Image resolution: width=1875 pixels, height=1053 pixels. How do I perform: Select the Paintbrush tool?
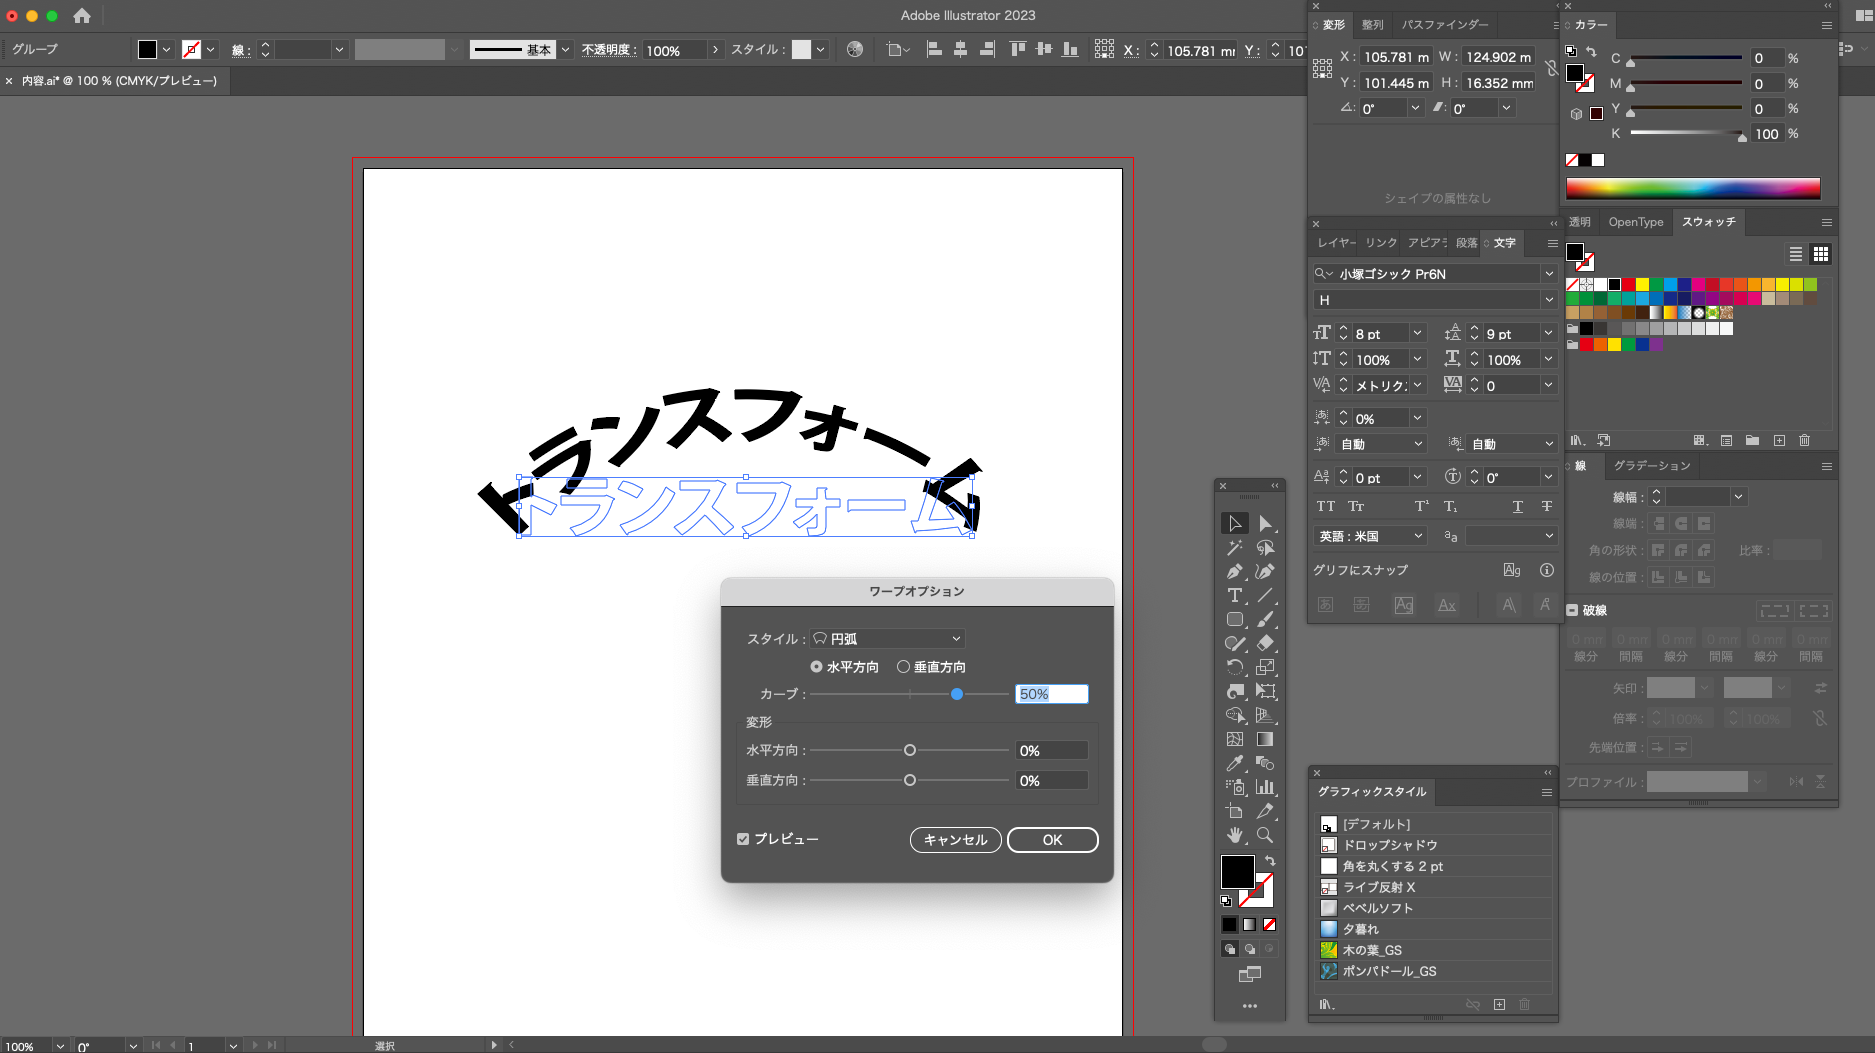(1264, 618)
